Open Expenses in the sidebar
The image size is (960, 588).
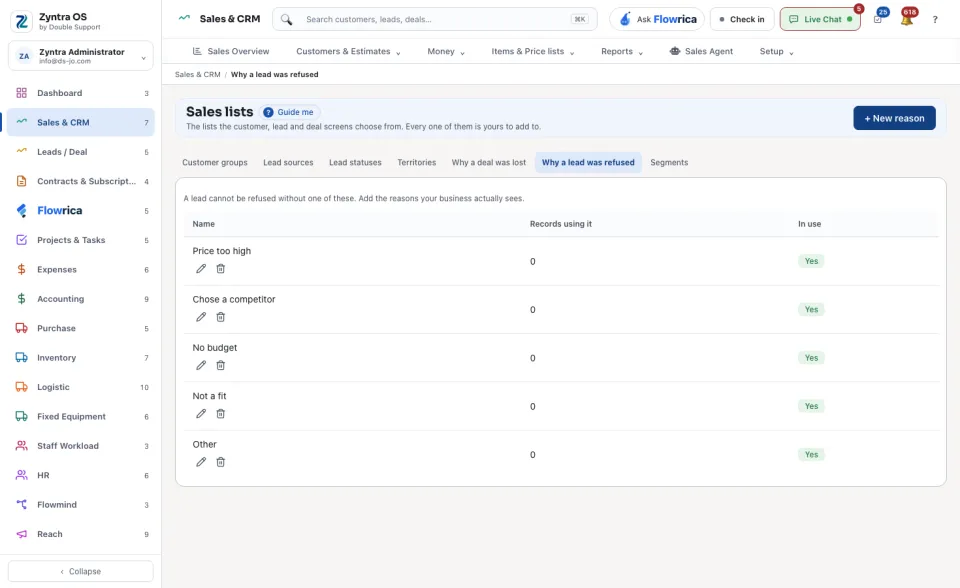pos(81,270)
